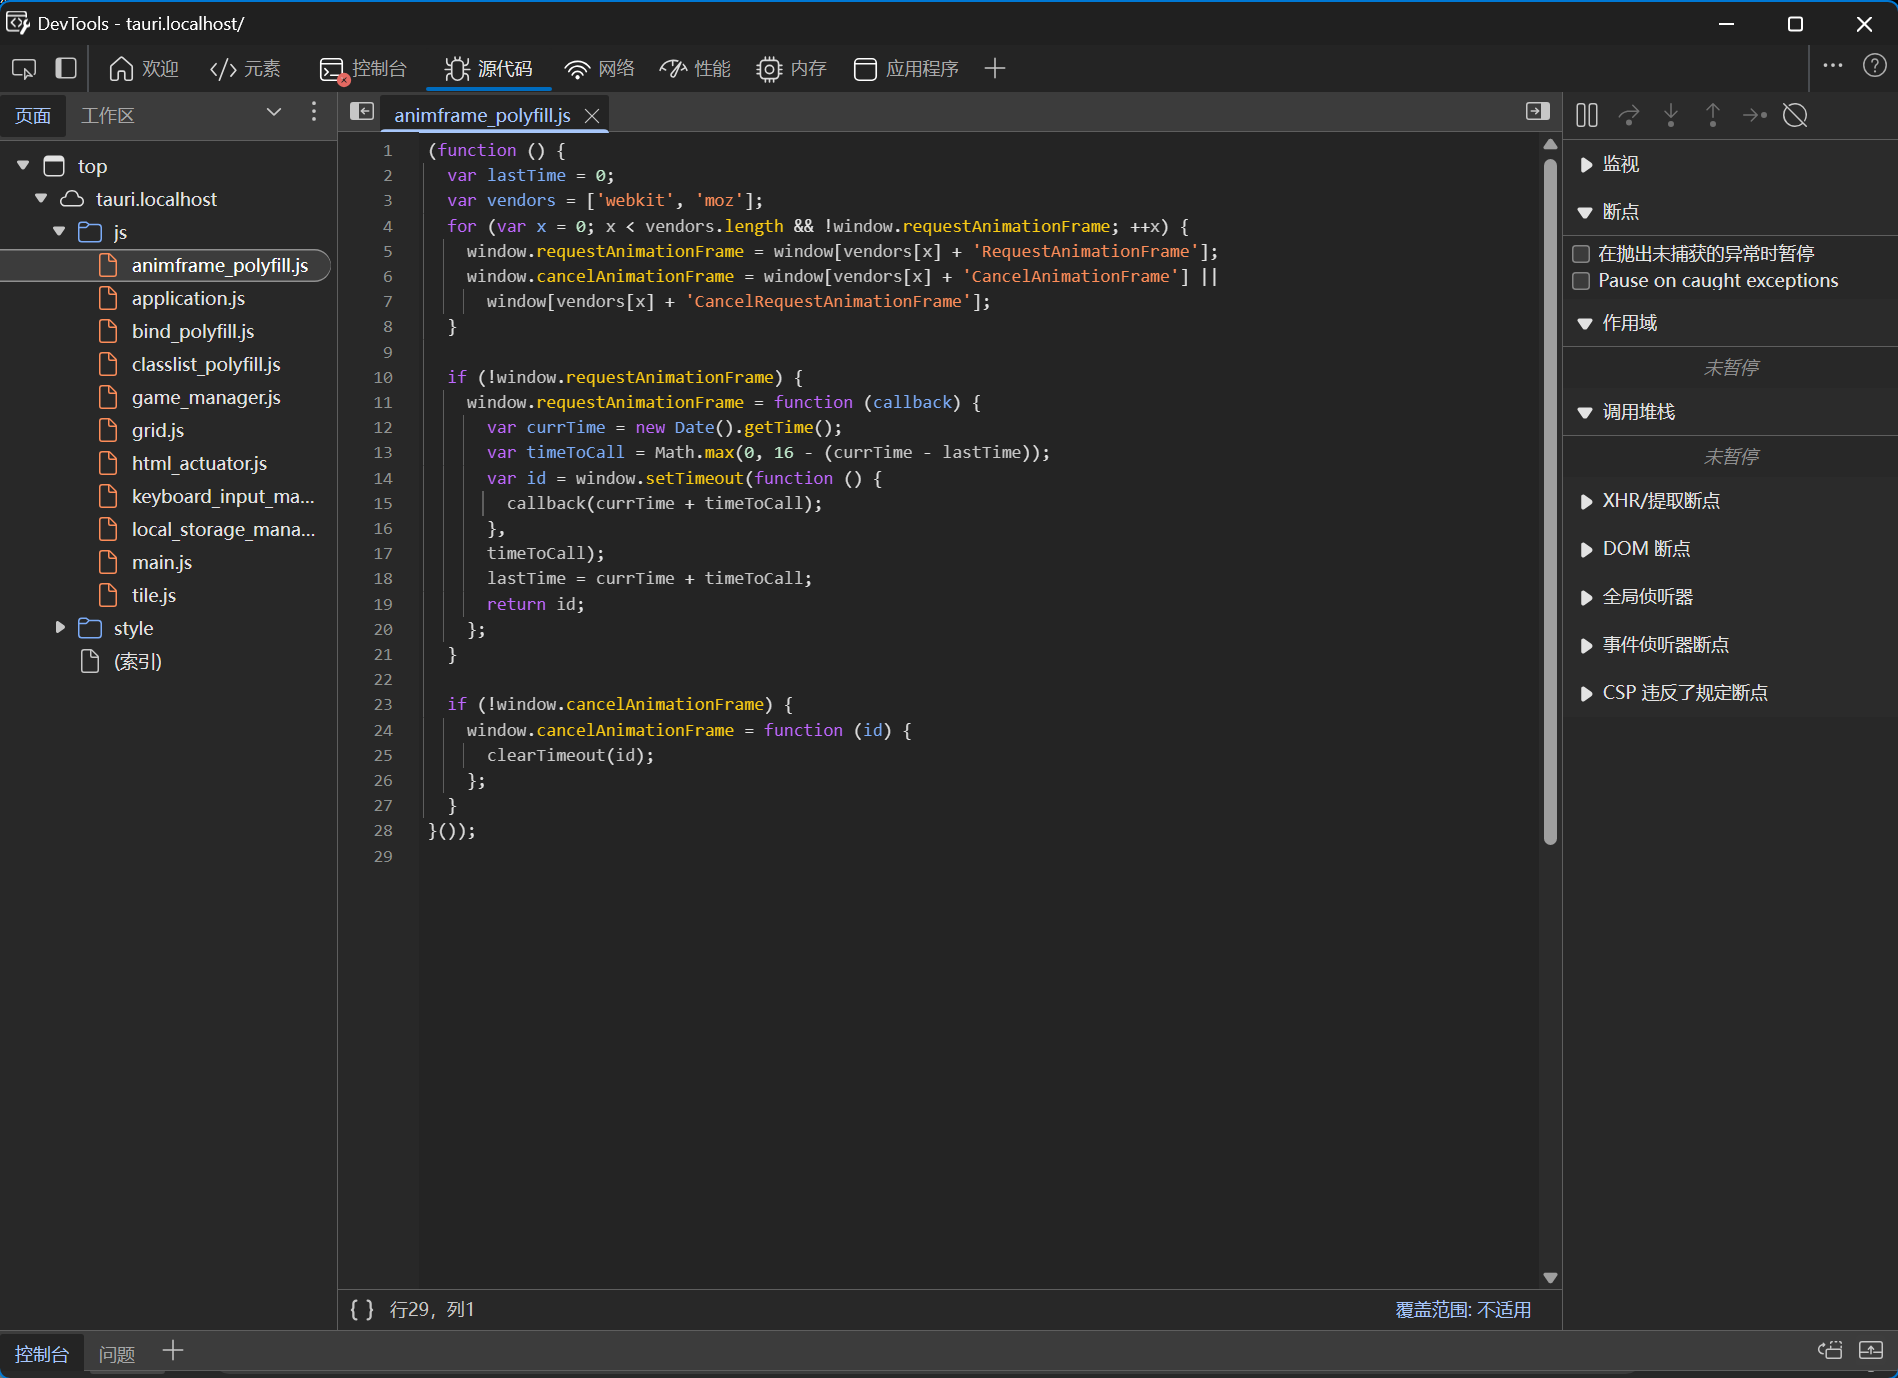The width and height of the screenshot is (1898, 1378).
Task: Click the step into function icon
Action: point(1671,115)
